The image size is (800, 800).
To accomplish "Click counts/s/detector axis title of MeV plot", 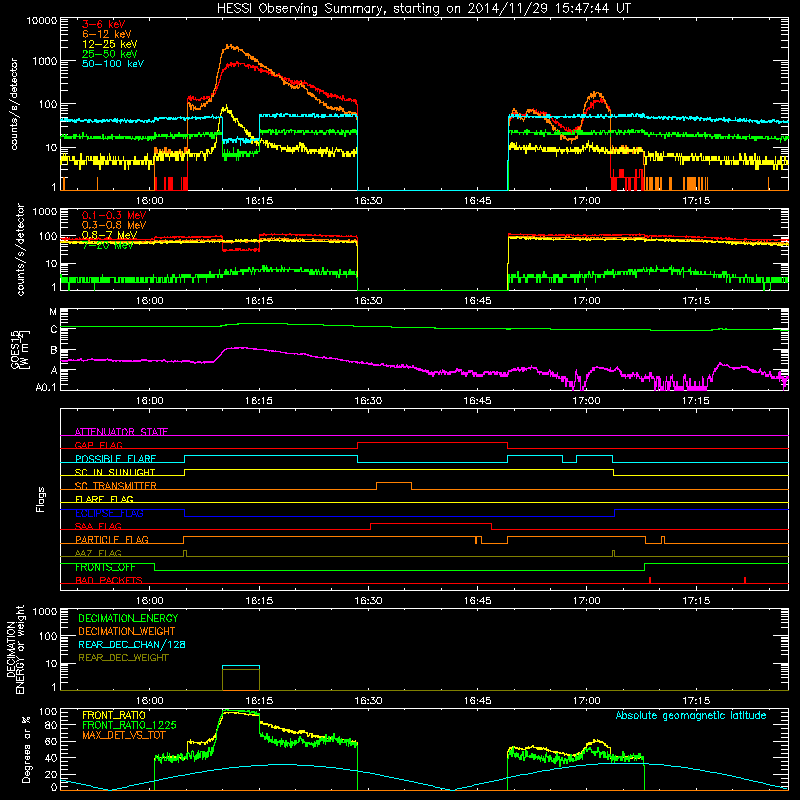I will [x=20, y=249].
